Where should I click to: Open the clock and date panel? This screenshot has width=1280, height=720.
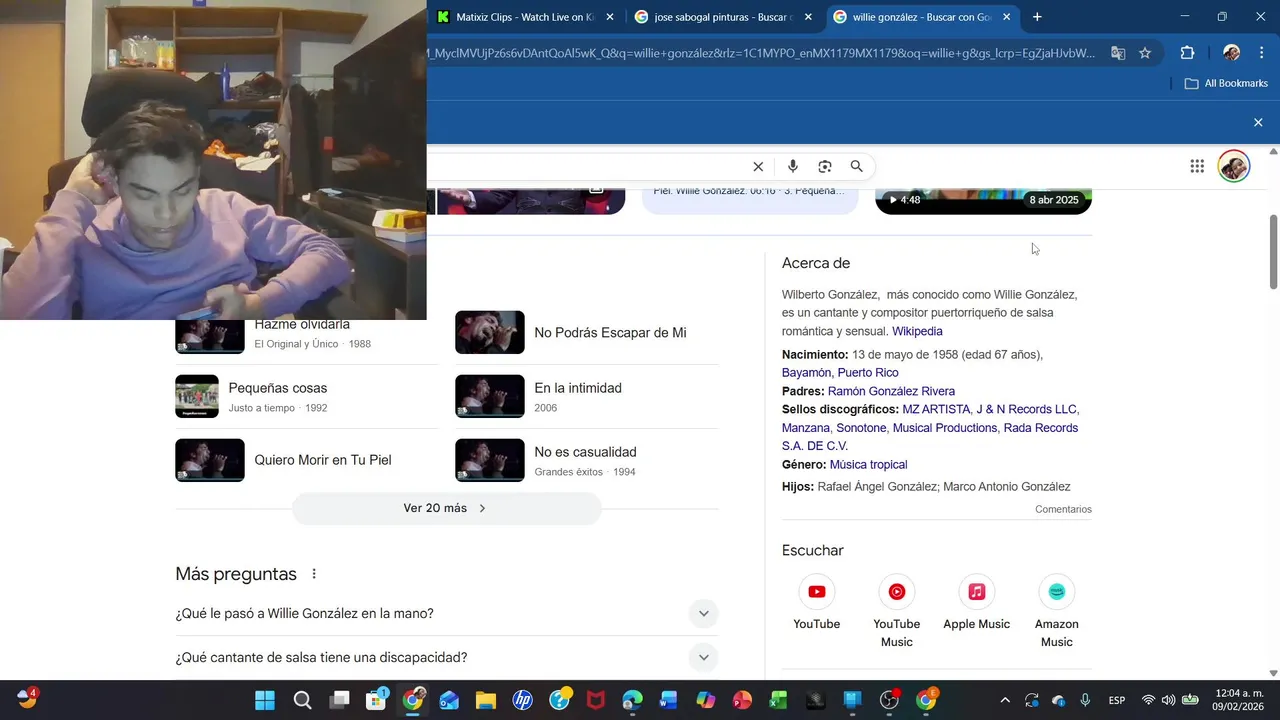click(1238, 700)
